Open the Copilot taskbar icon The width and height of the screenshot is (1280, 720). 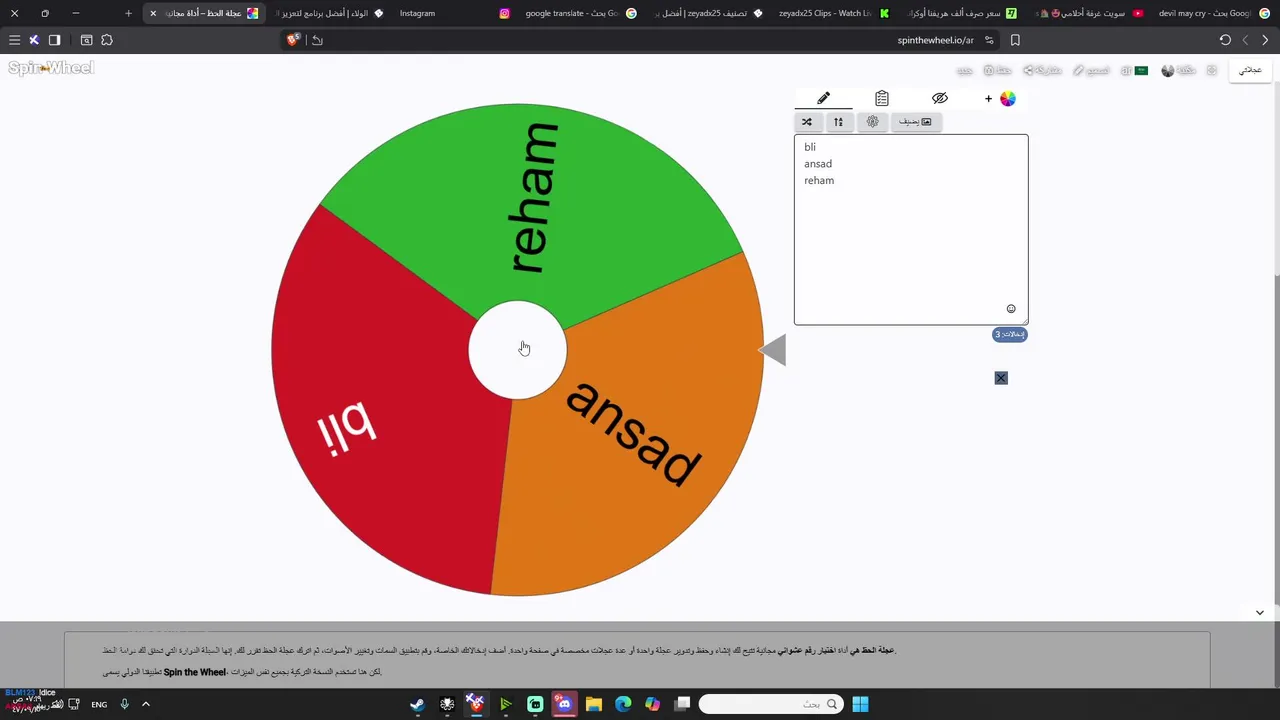tap(652, 704)
